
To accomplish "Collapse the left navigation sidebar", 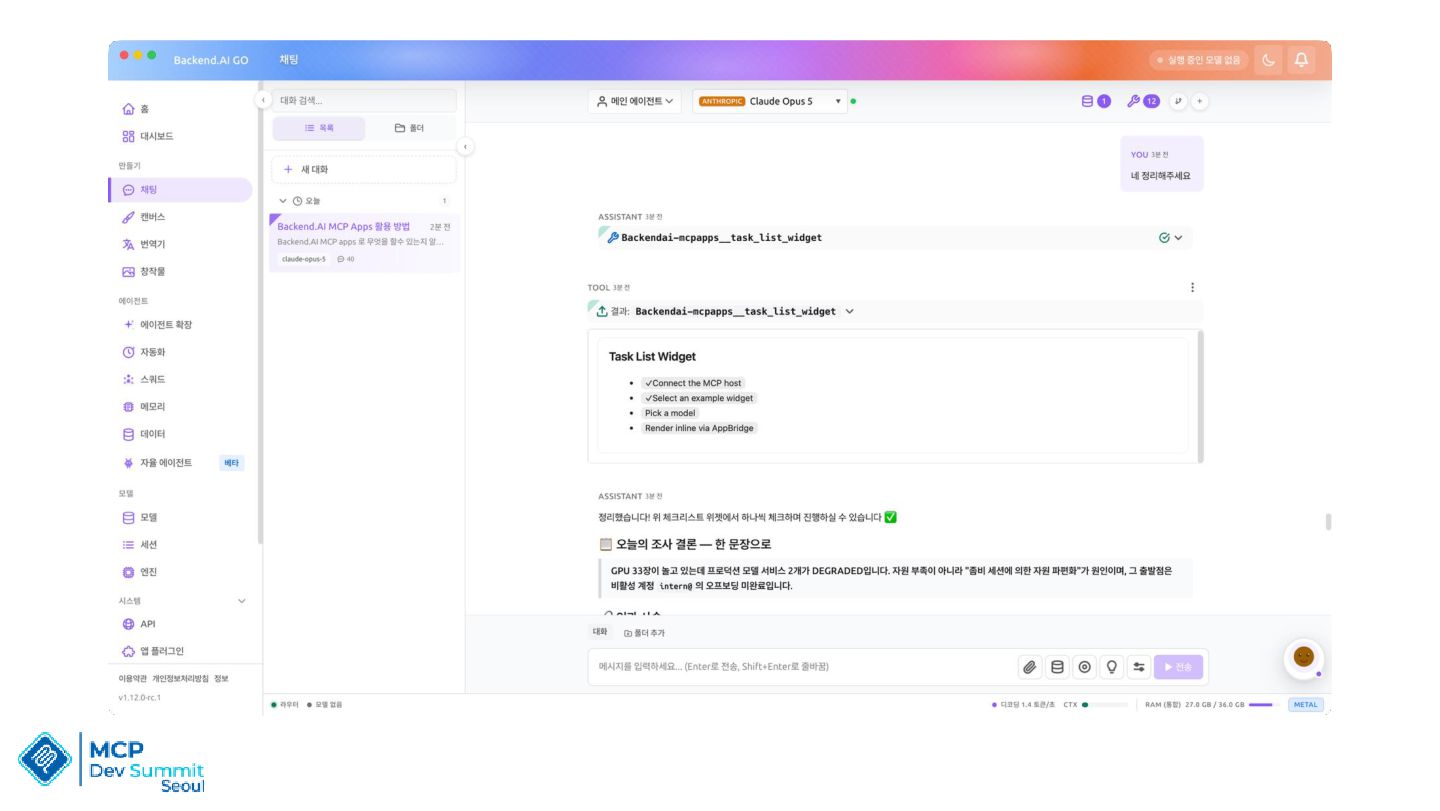I will (x=263, y=100).
